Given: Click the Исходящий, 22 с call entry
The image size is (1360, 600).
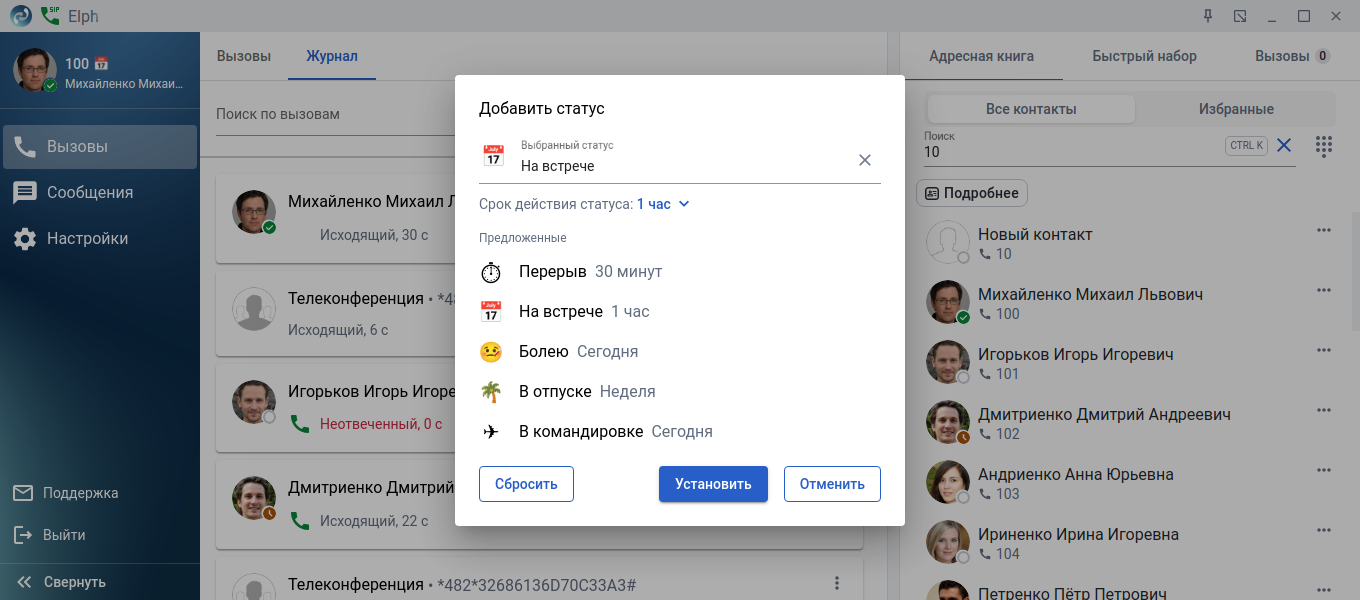Looking at the screenshot, I should click(x=373, y=520).
